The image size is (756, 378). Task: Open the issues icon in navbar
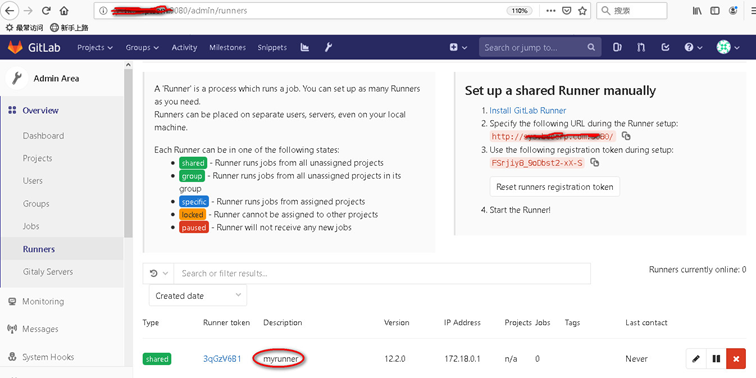point(617,47)
